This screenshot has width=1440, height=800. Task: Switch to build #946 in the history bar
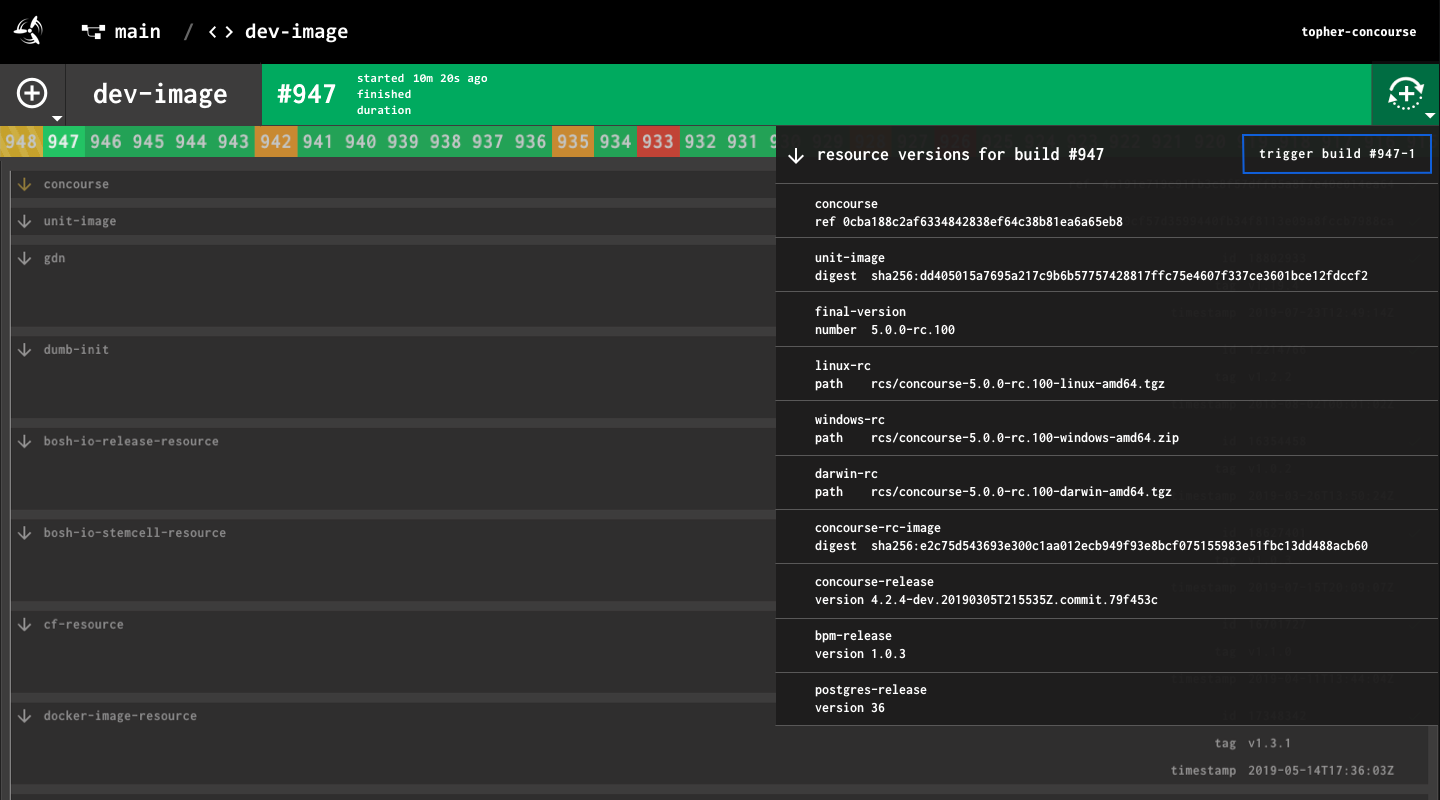pos(105,141)
